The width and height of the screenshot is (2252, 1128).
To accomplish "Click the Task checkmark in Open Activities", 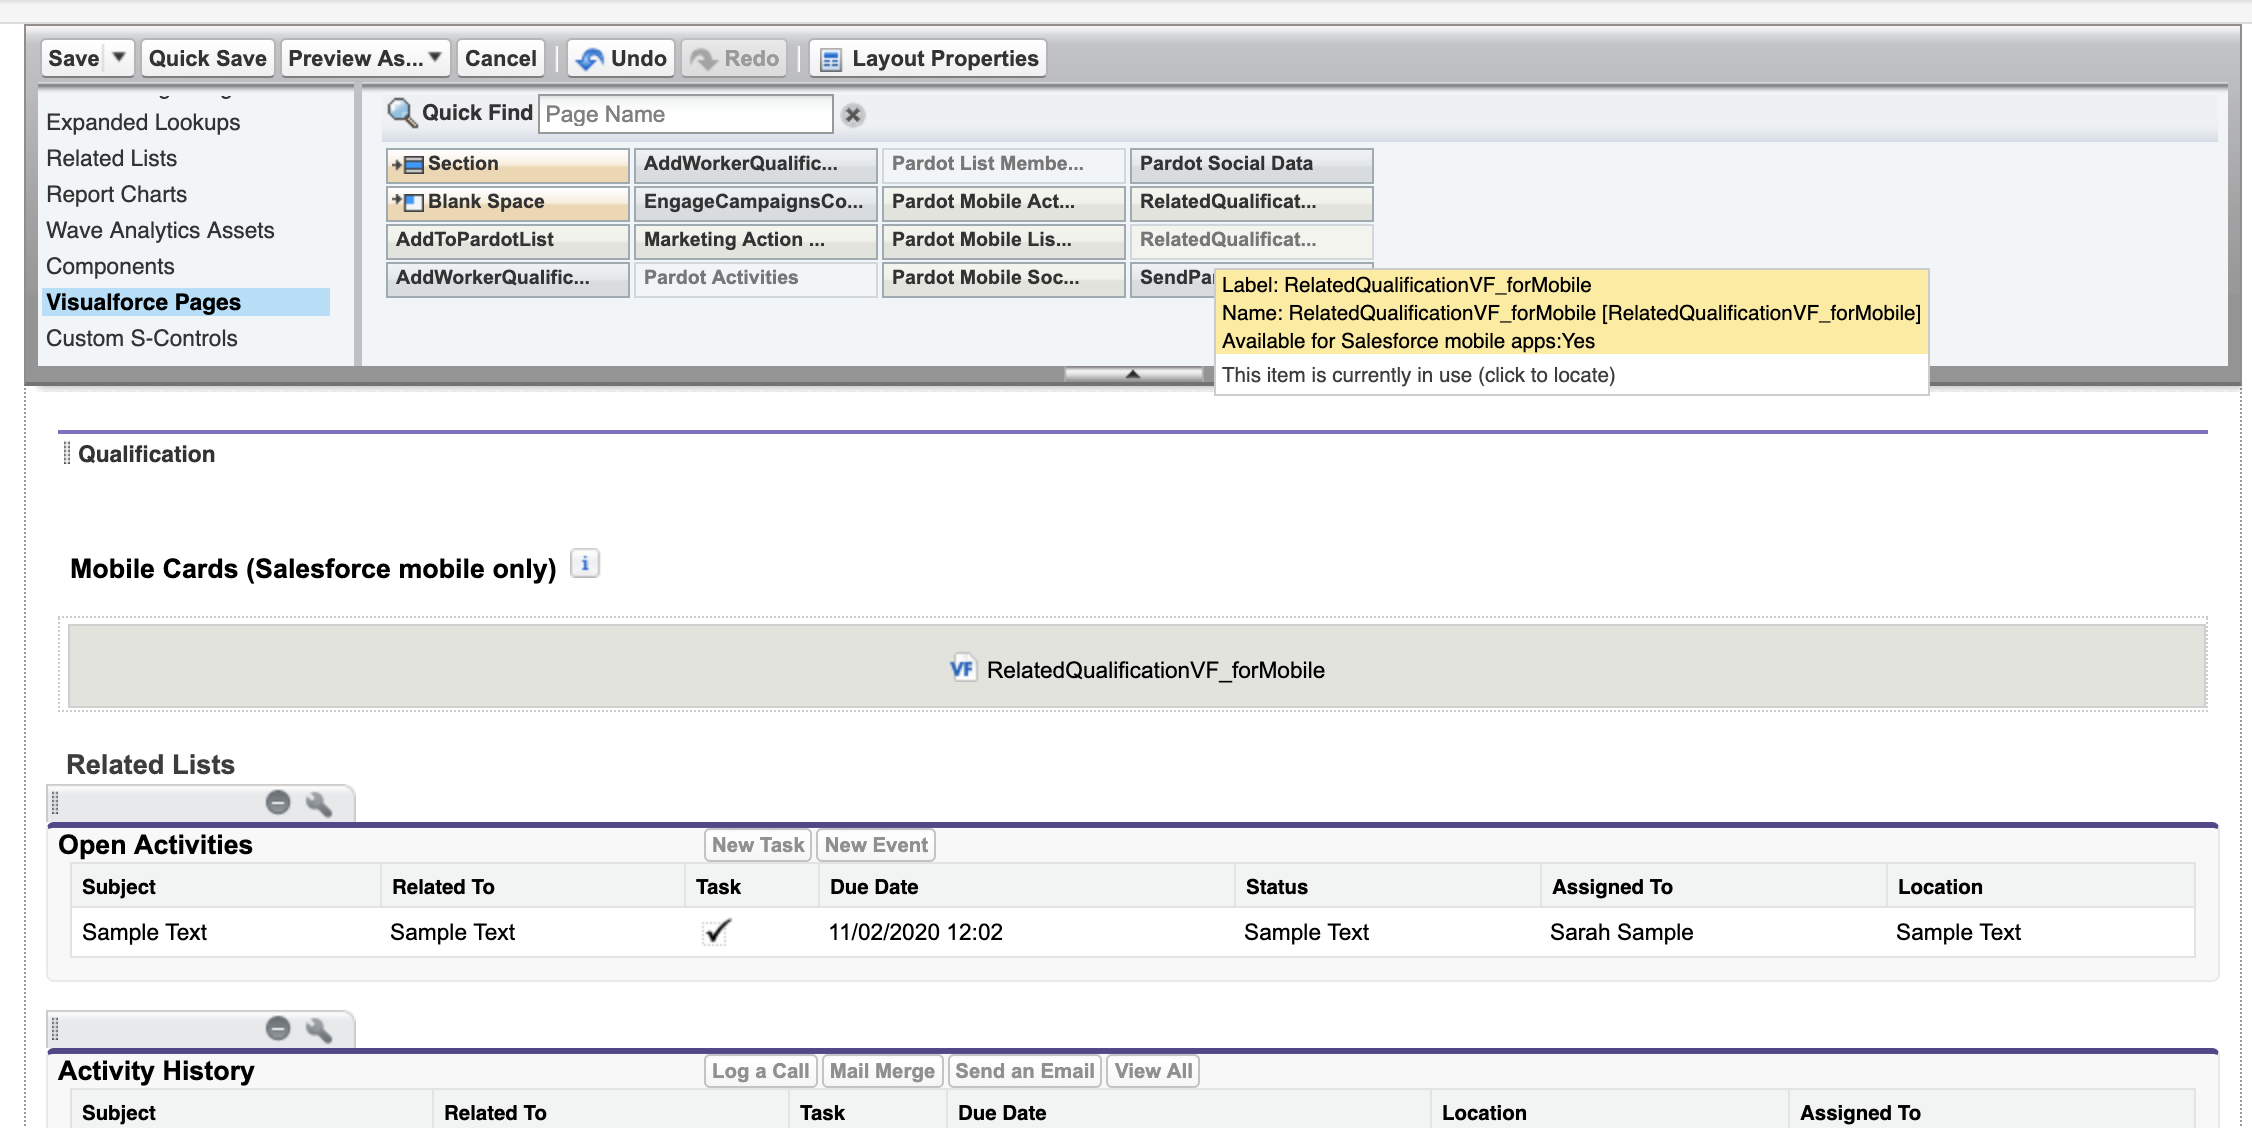I will coord(717,932).
